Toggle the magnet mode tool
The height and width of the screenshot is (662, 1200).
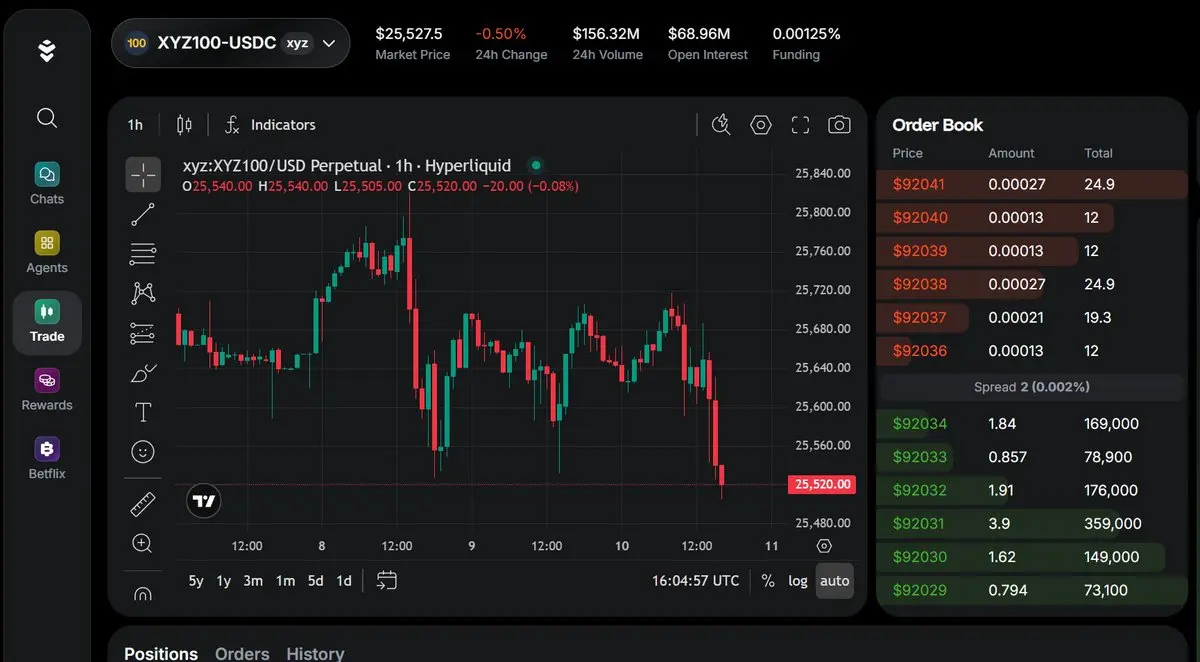pos(143,594)
